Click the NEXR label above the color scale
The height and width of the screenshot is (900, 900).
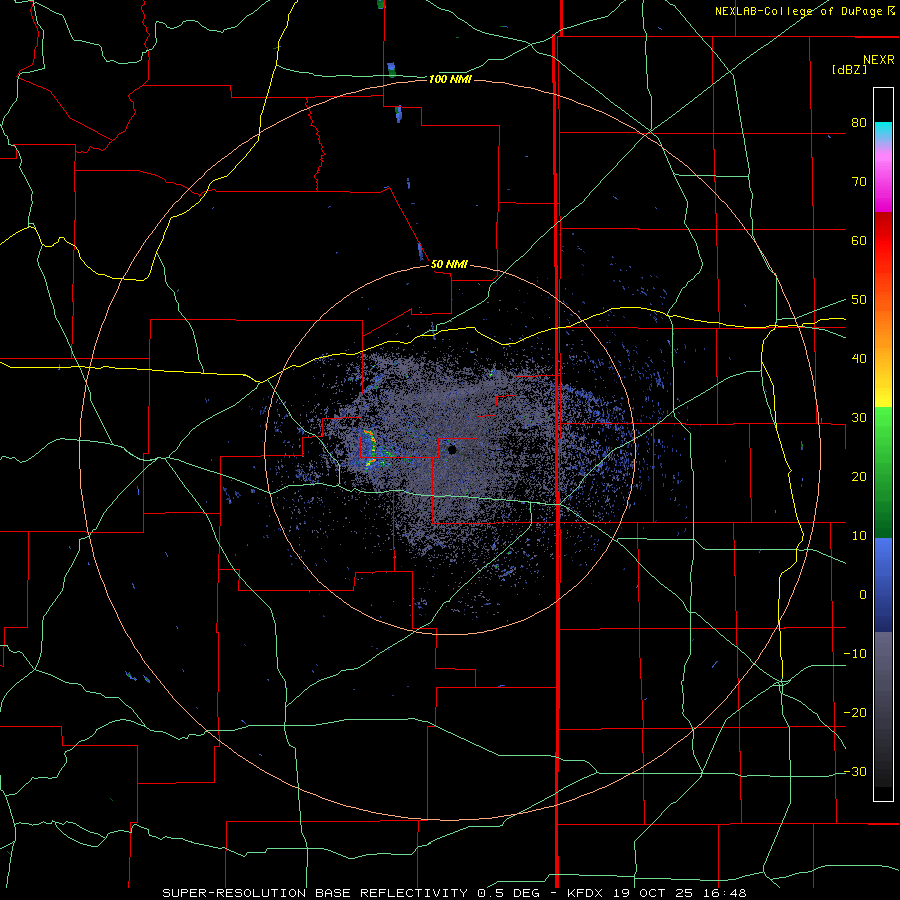(878, 60)
